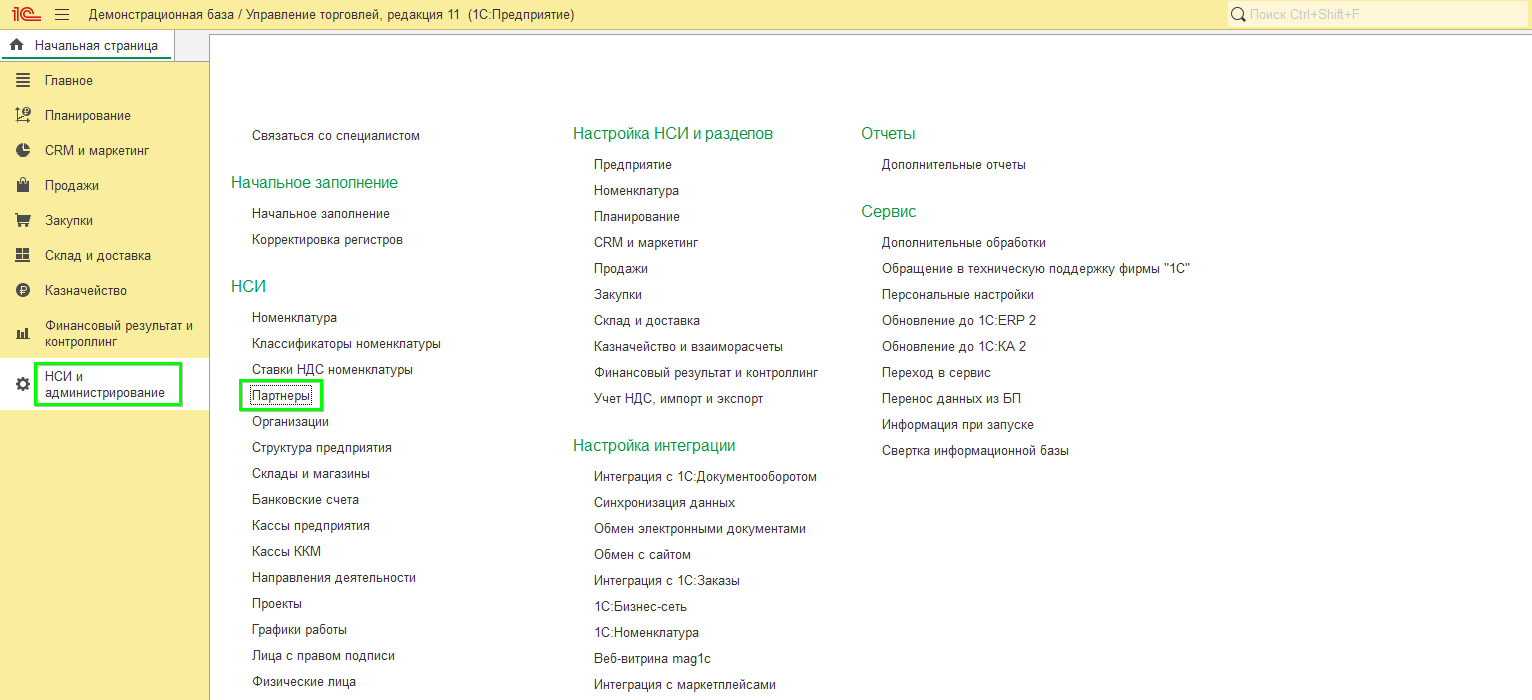Open the Продажи sidebar section
The height and width of the screenshot is (700, 1532).
tap(72, 185)
